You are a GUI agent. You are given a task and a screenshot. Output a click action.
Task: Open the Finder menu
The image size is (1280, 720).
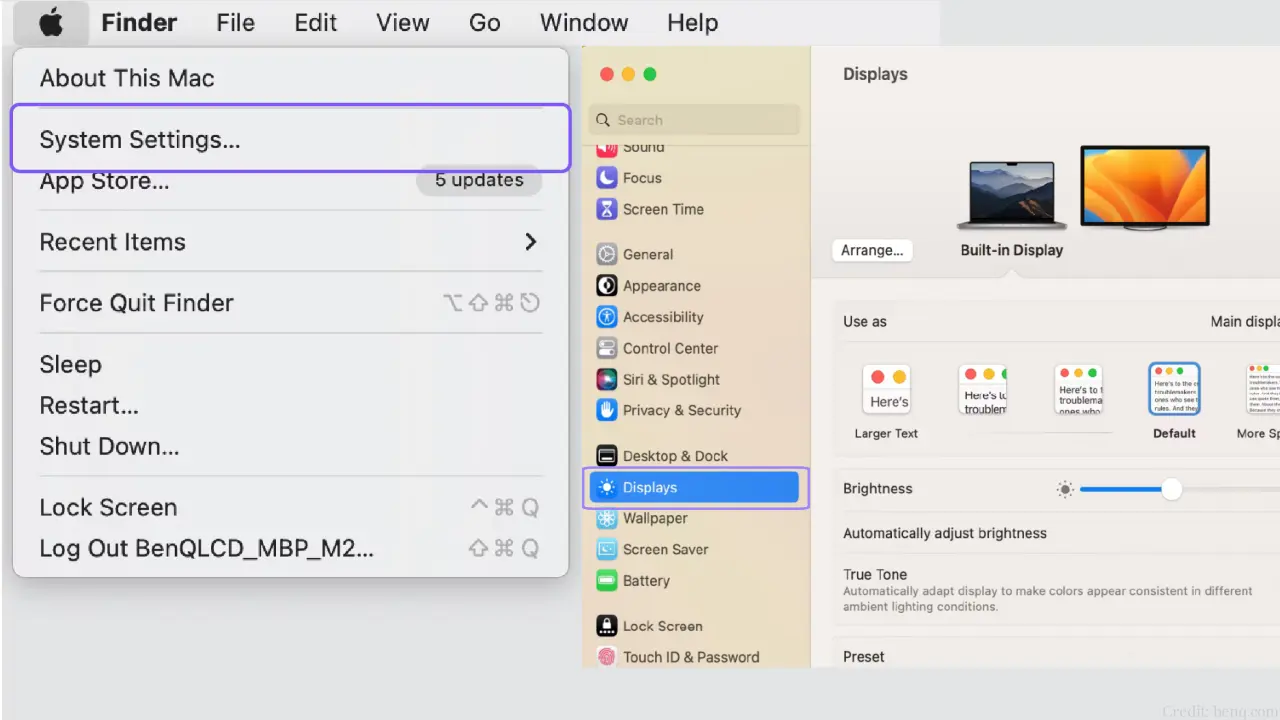[139, 22]
